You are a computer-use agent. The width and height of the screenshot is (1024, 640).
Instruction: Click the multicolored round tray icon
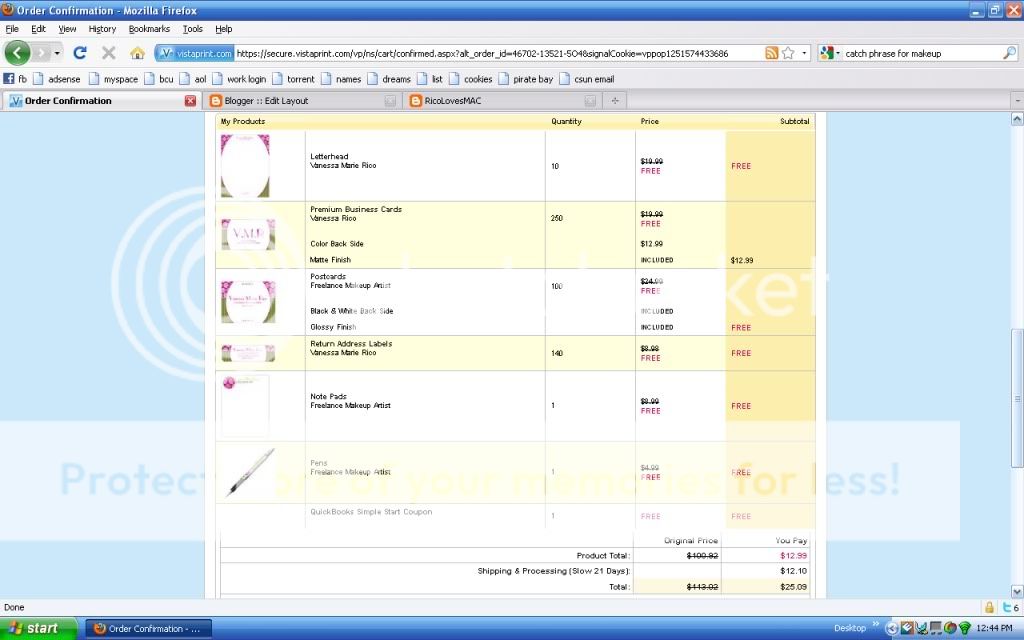click(950, 628)
